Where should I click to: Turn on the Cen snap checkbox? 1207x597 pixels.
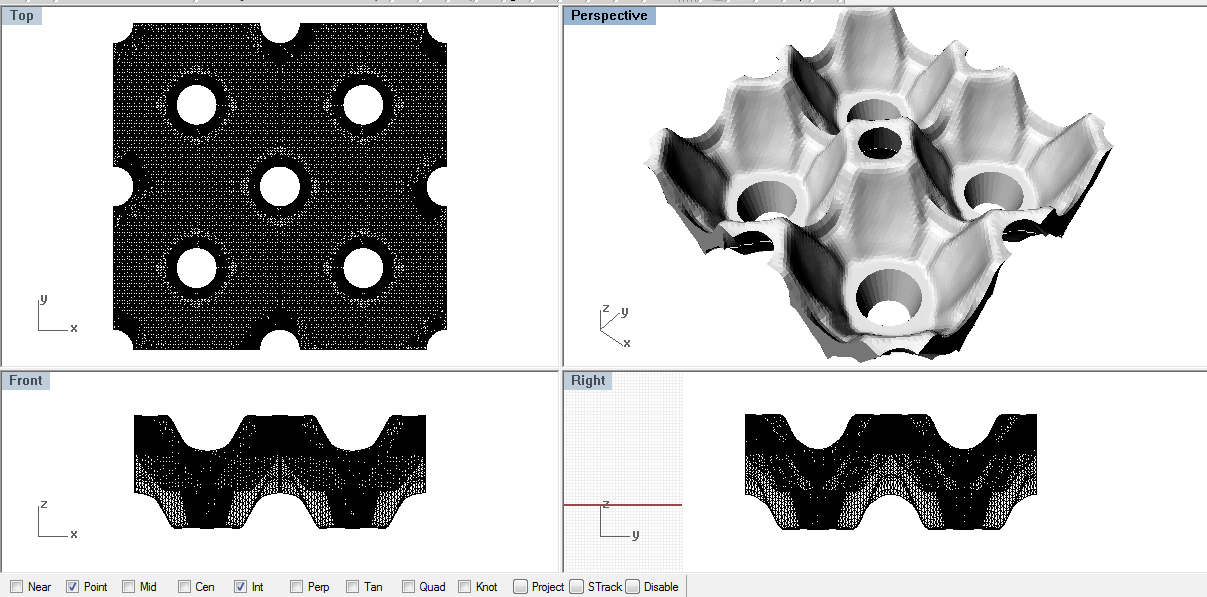tap(184, 587)
